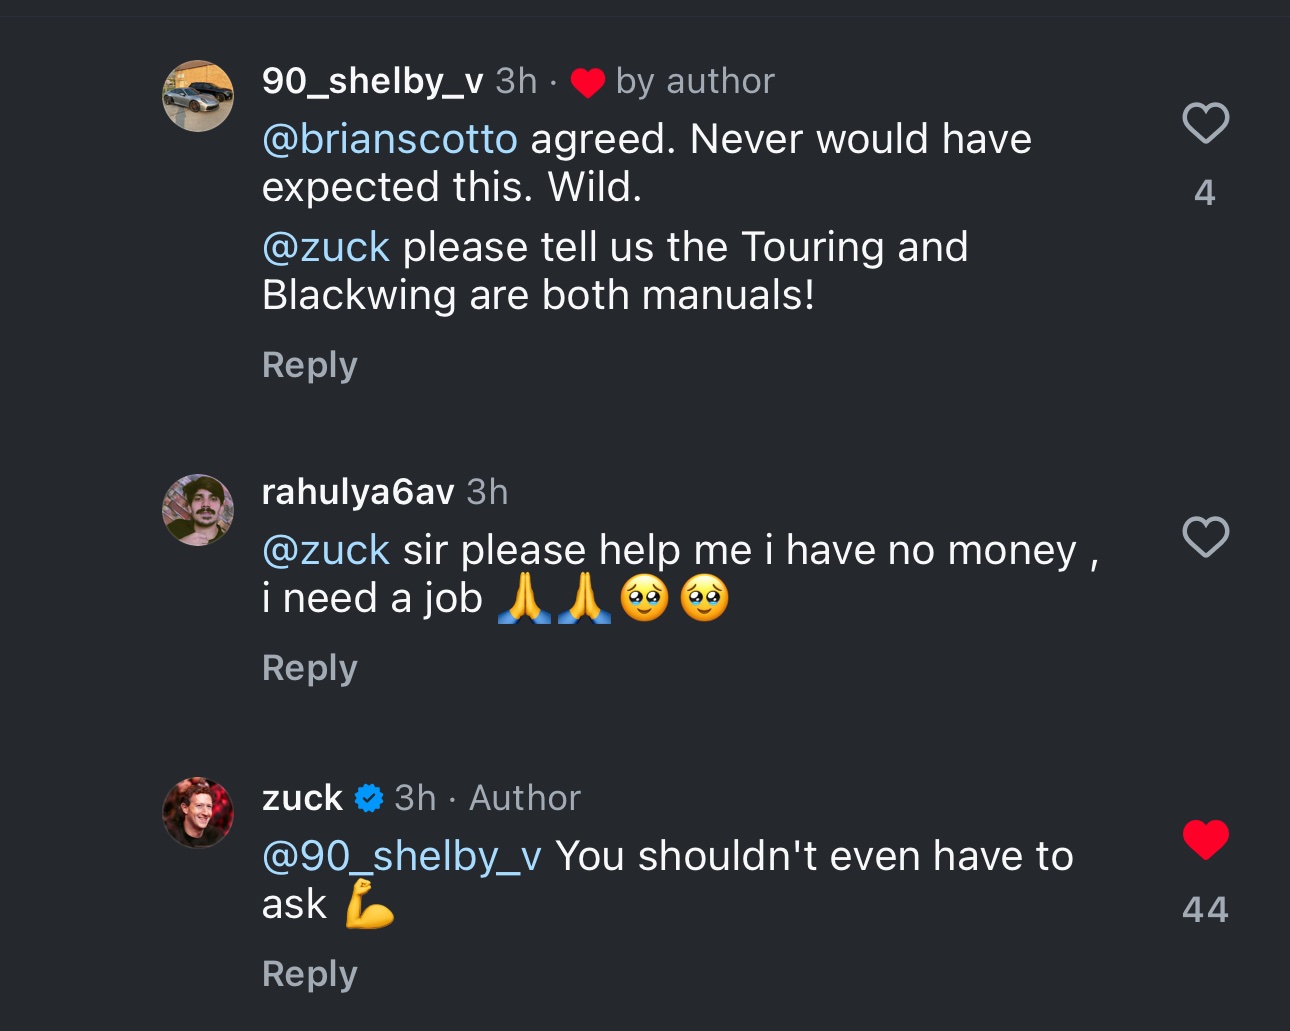Image resolution: width=1290 pixels, height=1031 pixels.
Task: Open the @brianscotto mention
Action: point(390,139)
